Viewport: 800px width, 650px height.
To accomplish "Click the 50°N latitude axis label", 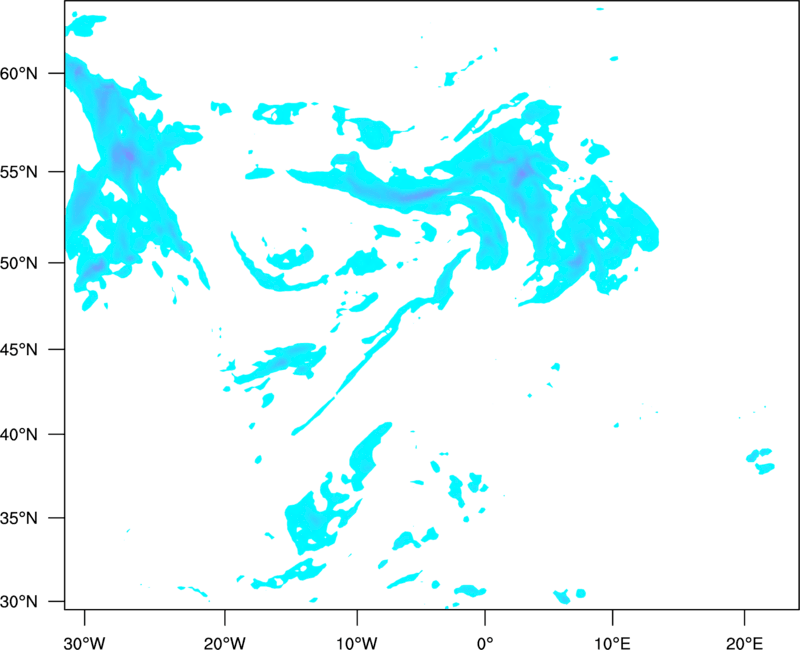I will tap(19, 263).
